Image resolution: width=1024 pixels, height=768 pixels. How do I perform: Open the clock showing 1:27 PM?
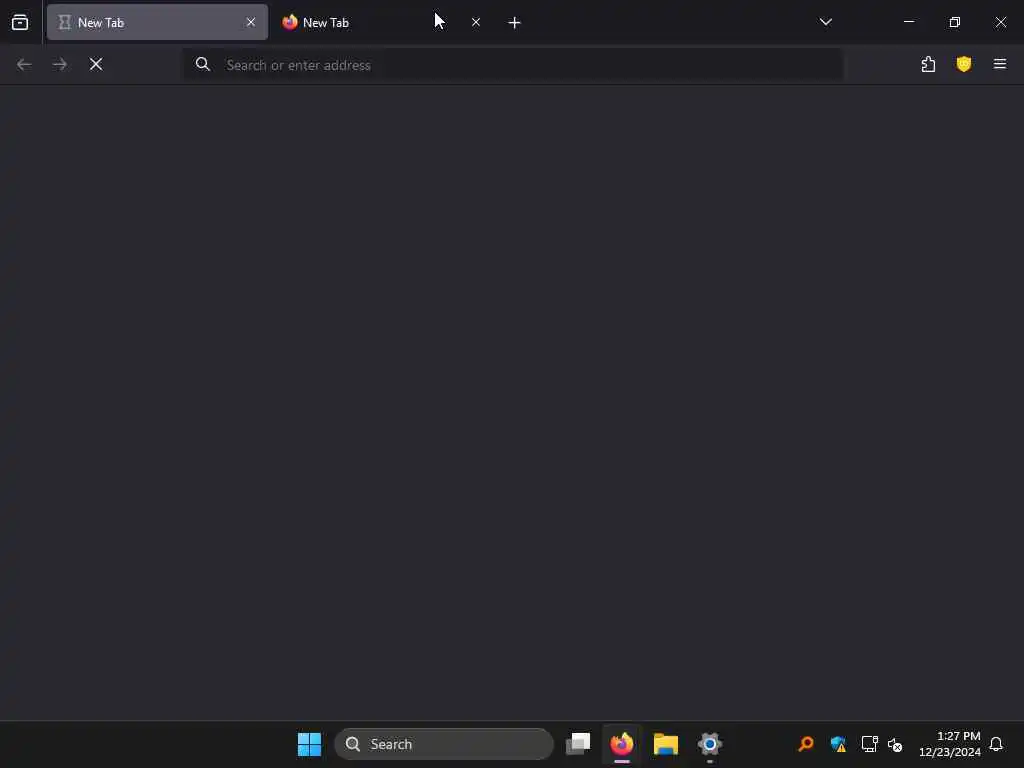pyautogui.click(x=950, y=744)
